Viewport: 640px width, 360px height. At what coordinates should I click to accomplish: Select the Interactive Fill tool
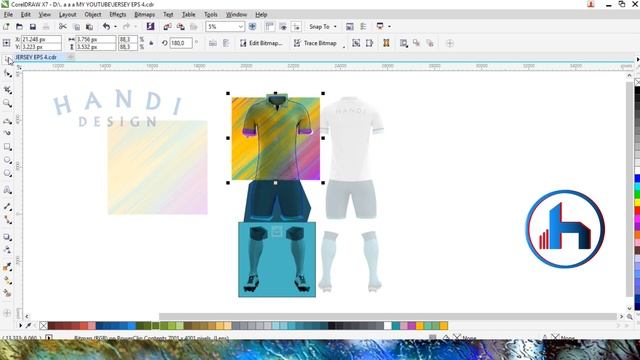[7, 280]
